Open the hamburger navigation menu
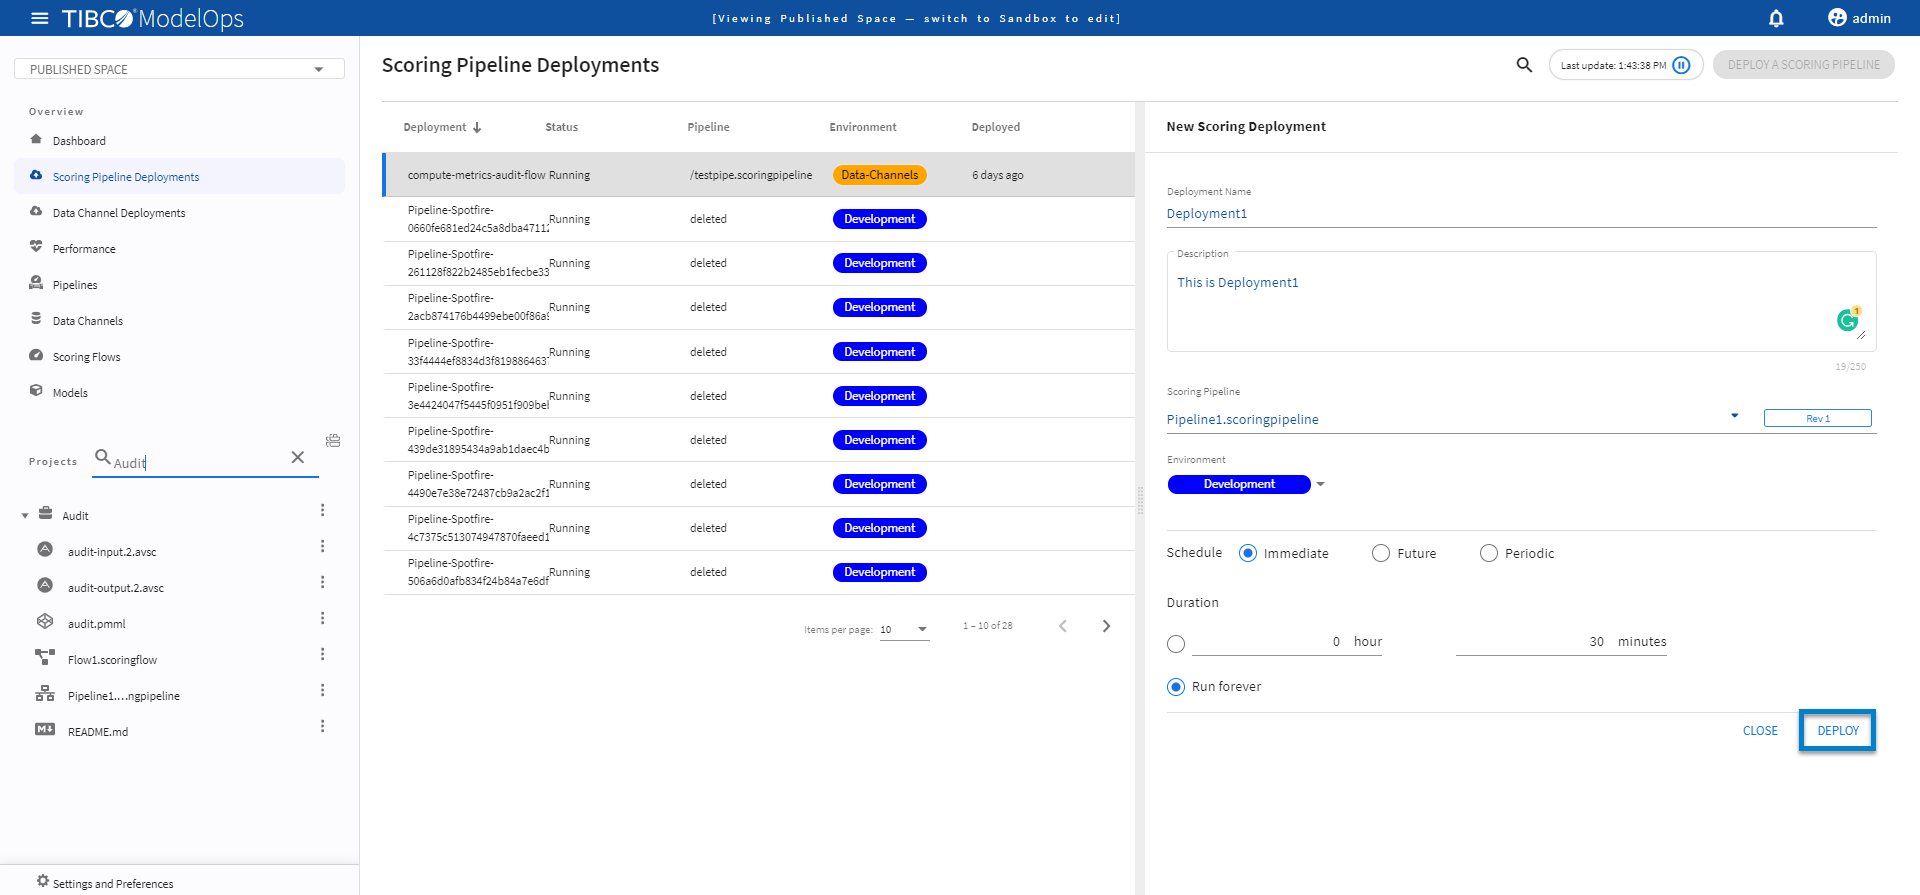This screenshot has width=1920, height=895. coord(40,18)
